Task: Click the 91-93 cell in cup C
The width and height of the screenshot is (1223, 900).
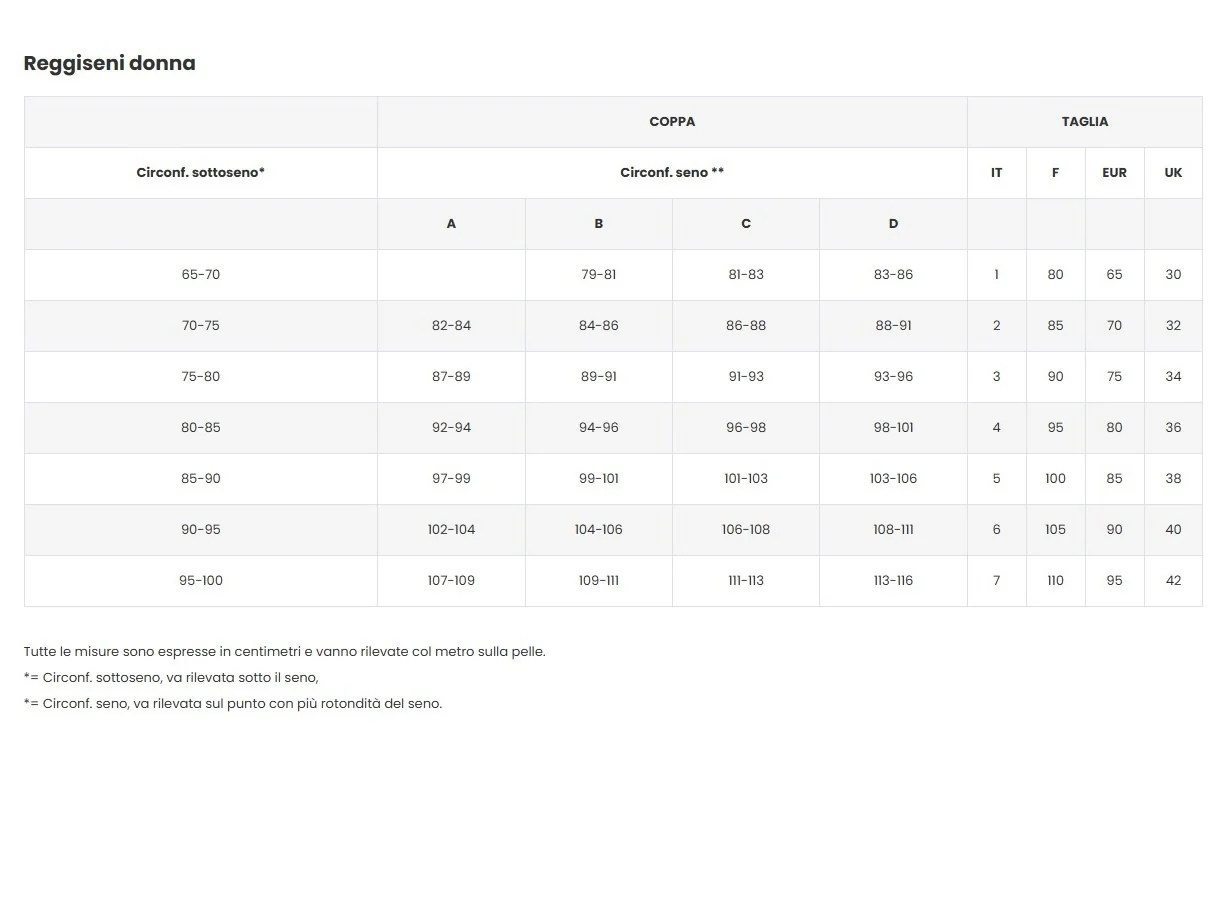Action: 746,377
